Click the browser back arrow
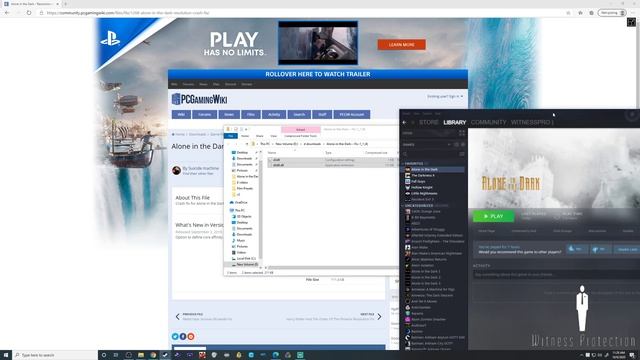 [x=7, y=13]
